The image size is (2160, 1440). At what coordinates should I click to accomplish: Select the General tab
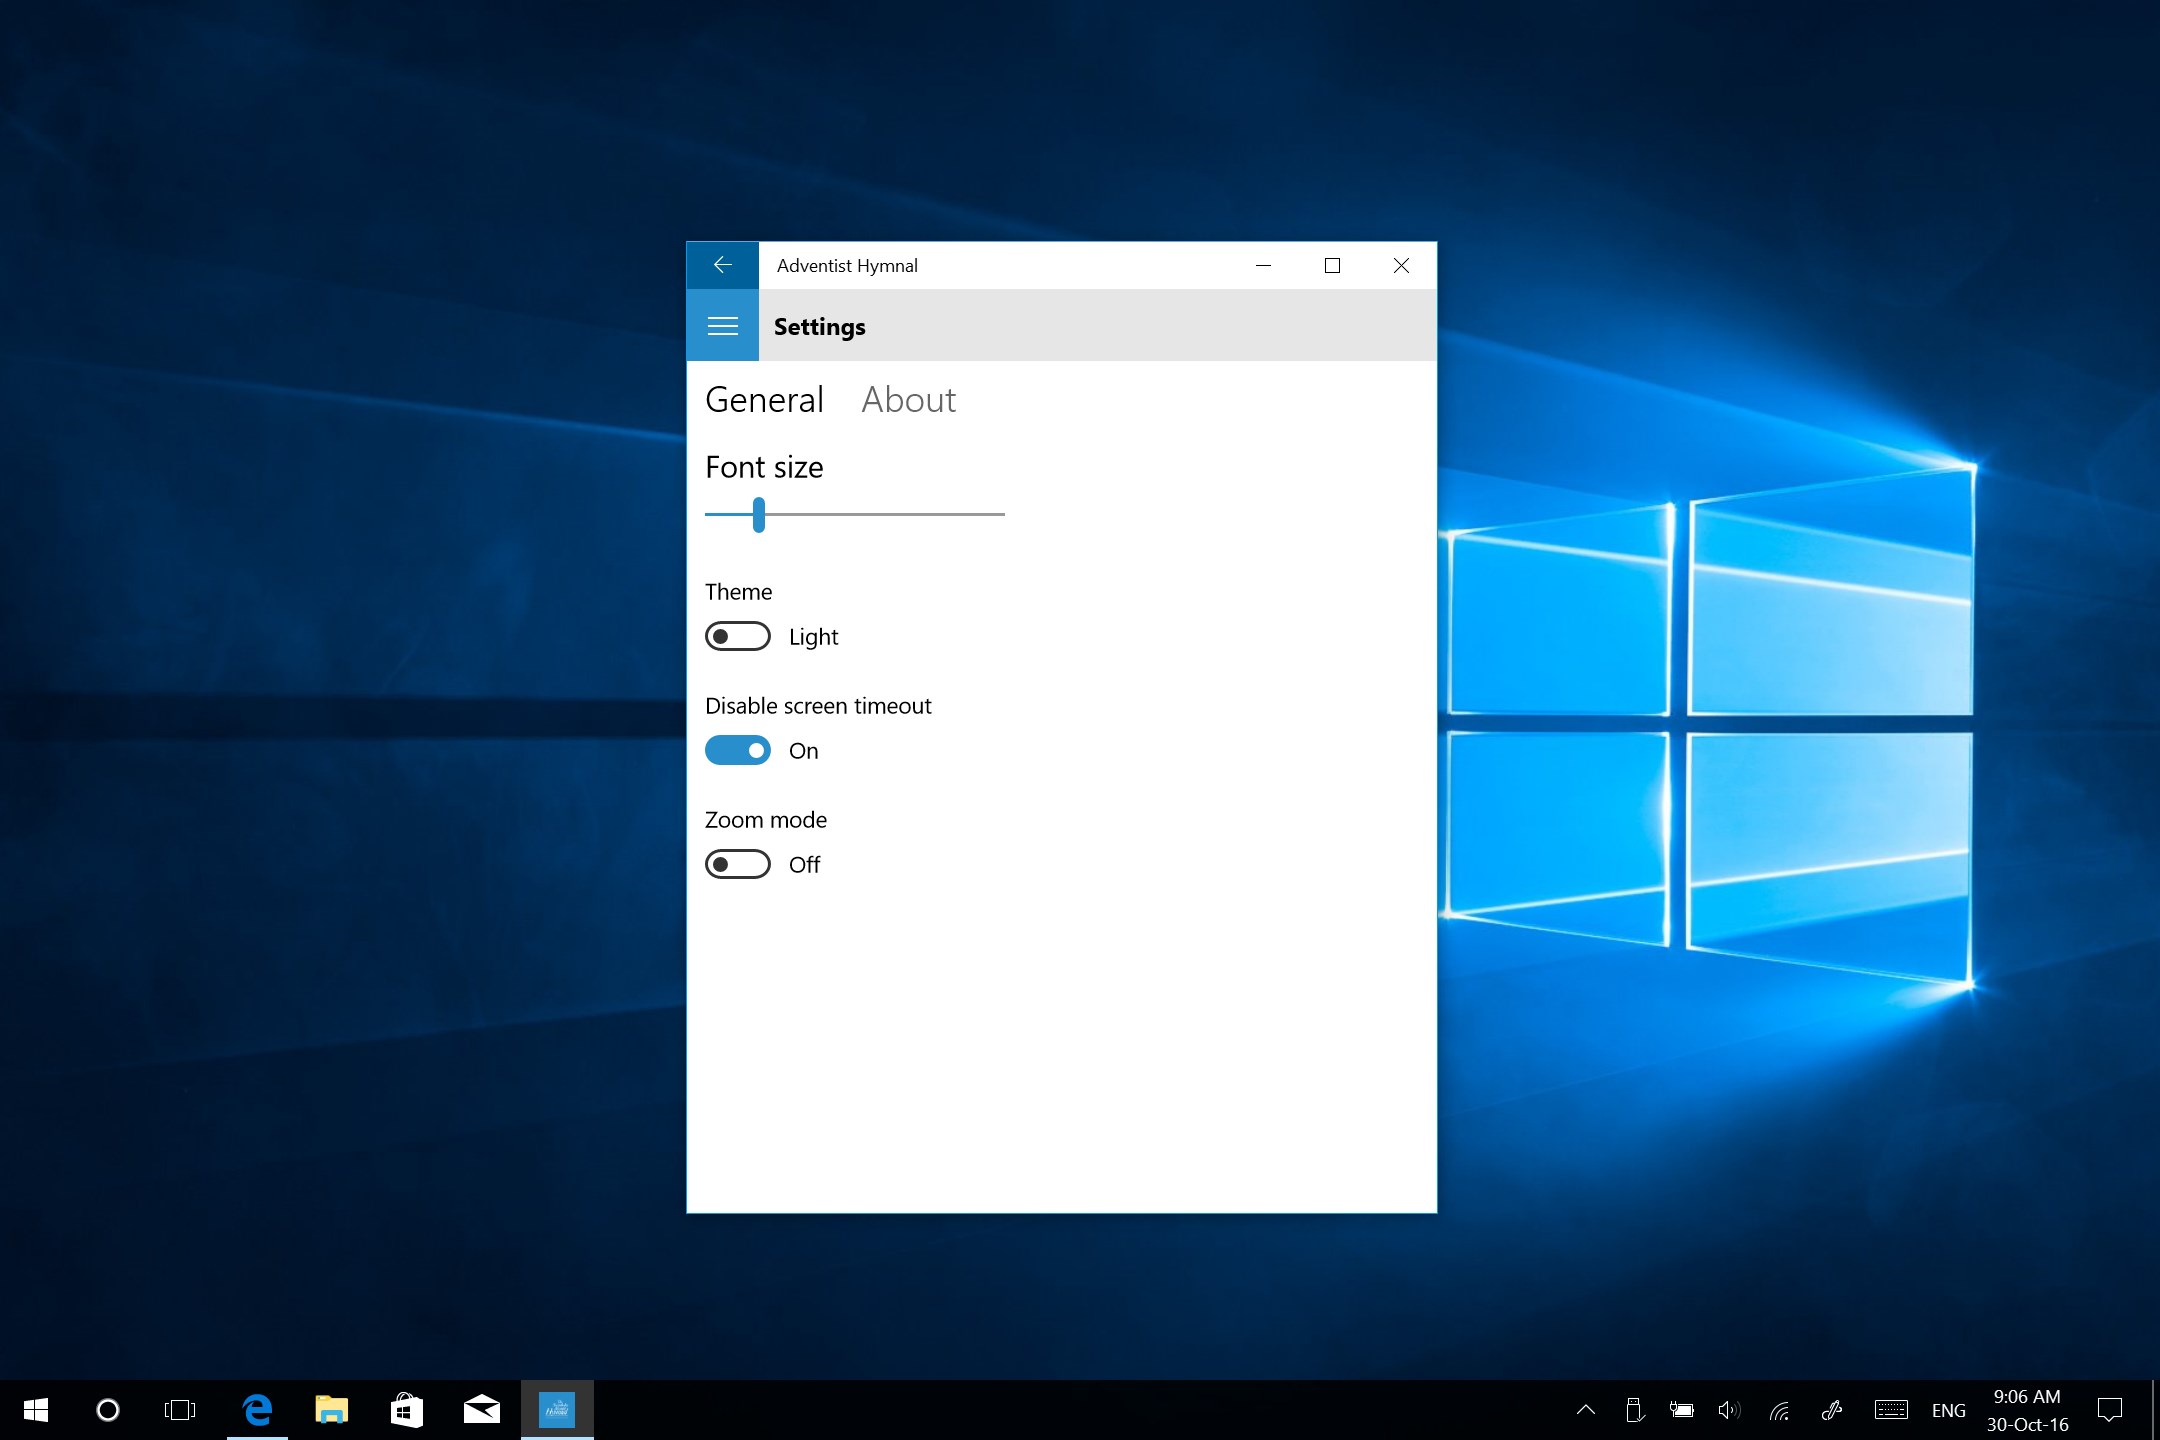coord(764,400)
